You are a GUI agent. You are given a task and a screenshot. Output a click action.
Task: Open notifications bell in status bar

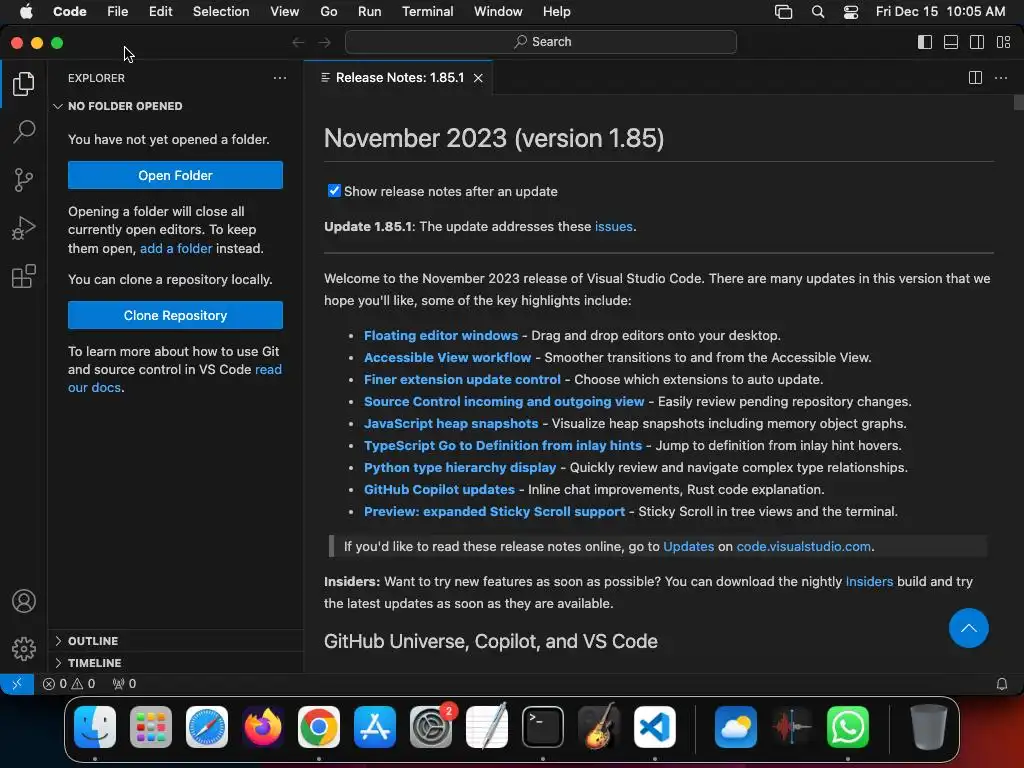click(x=1001, y=684)
